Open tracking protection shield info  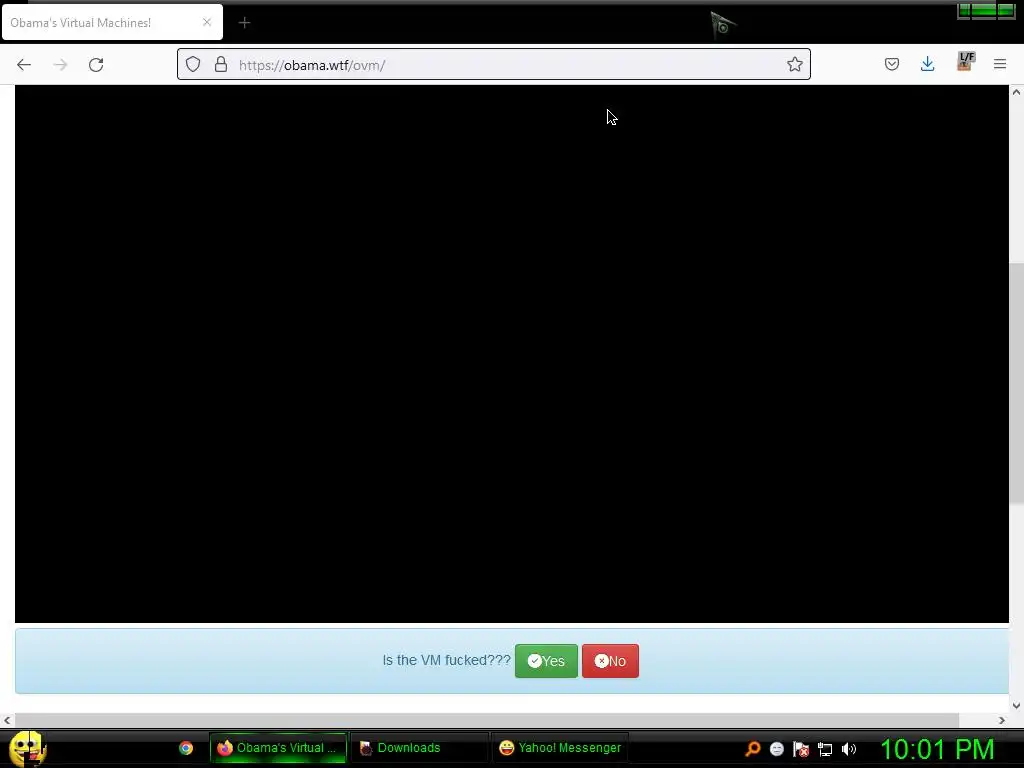(193, 64)
